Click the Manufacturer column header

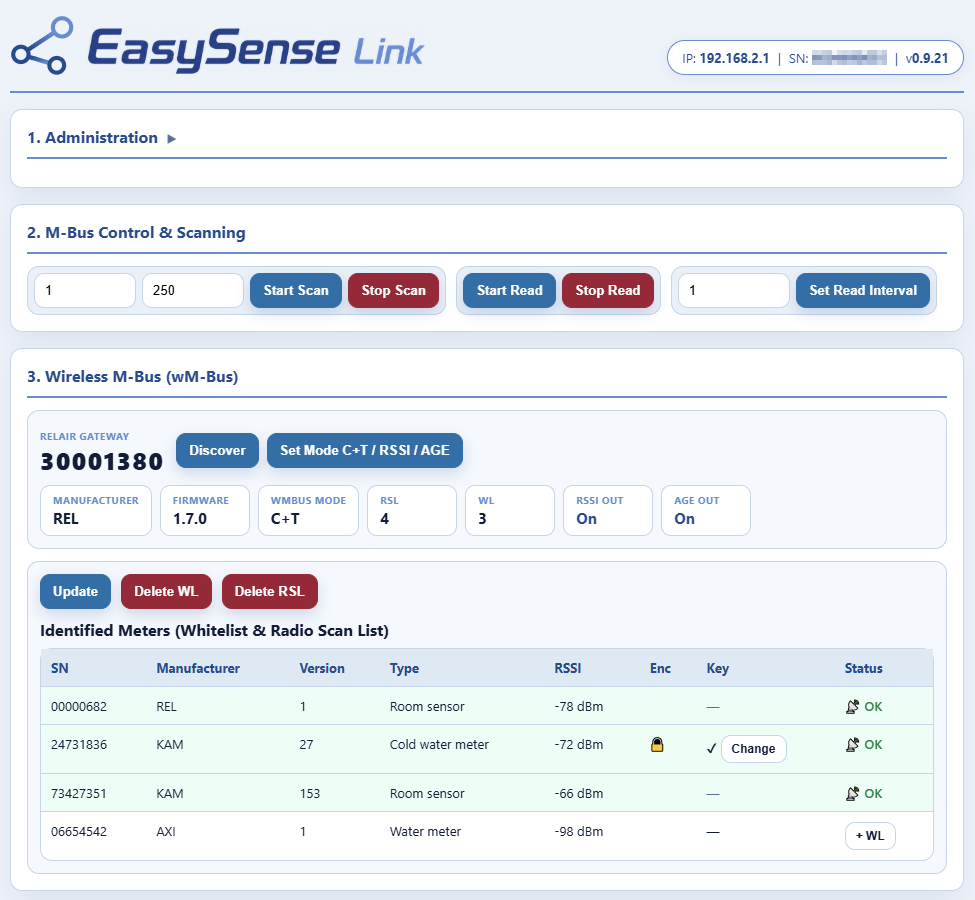pos(198,669)
